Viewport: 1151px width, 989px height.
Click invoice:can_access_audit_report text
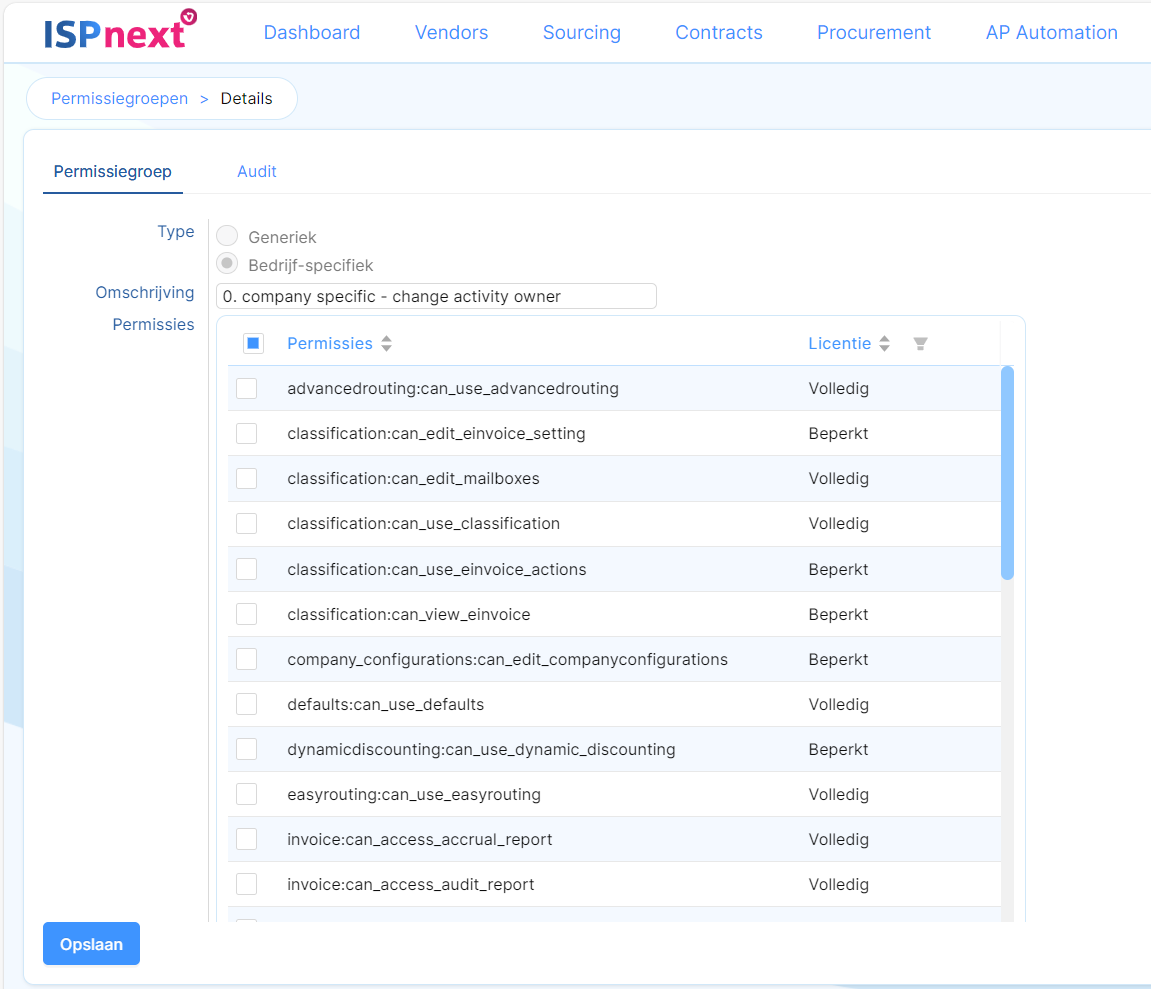pyautogui.click(x=410, y=884)
